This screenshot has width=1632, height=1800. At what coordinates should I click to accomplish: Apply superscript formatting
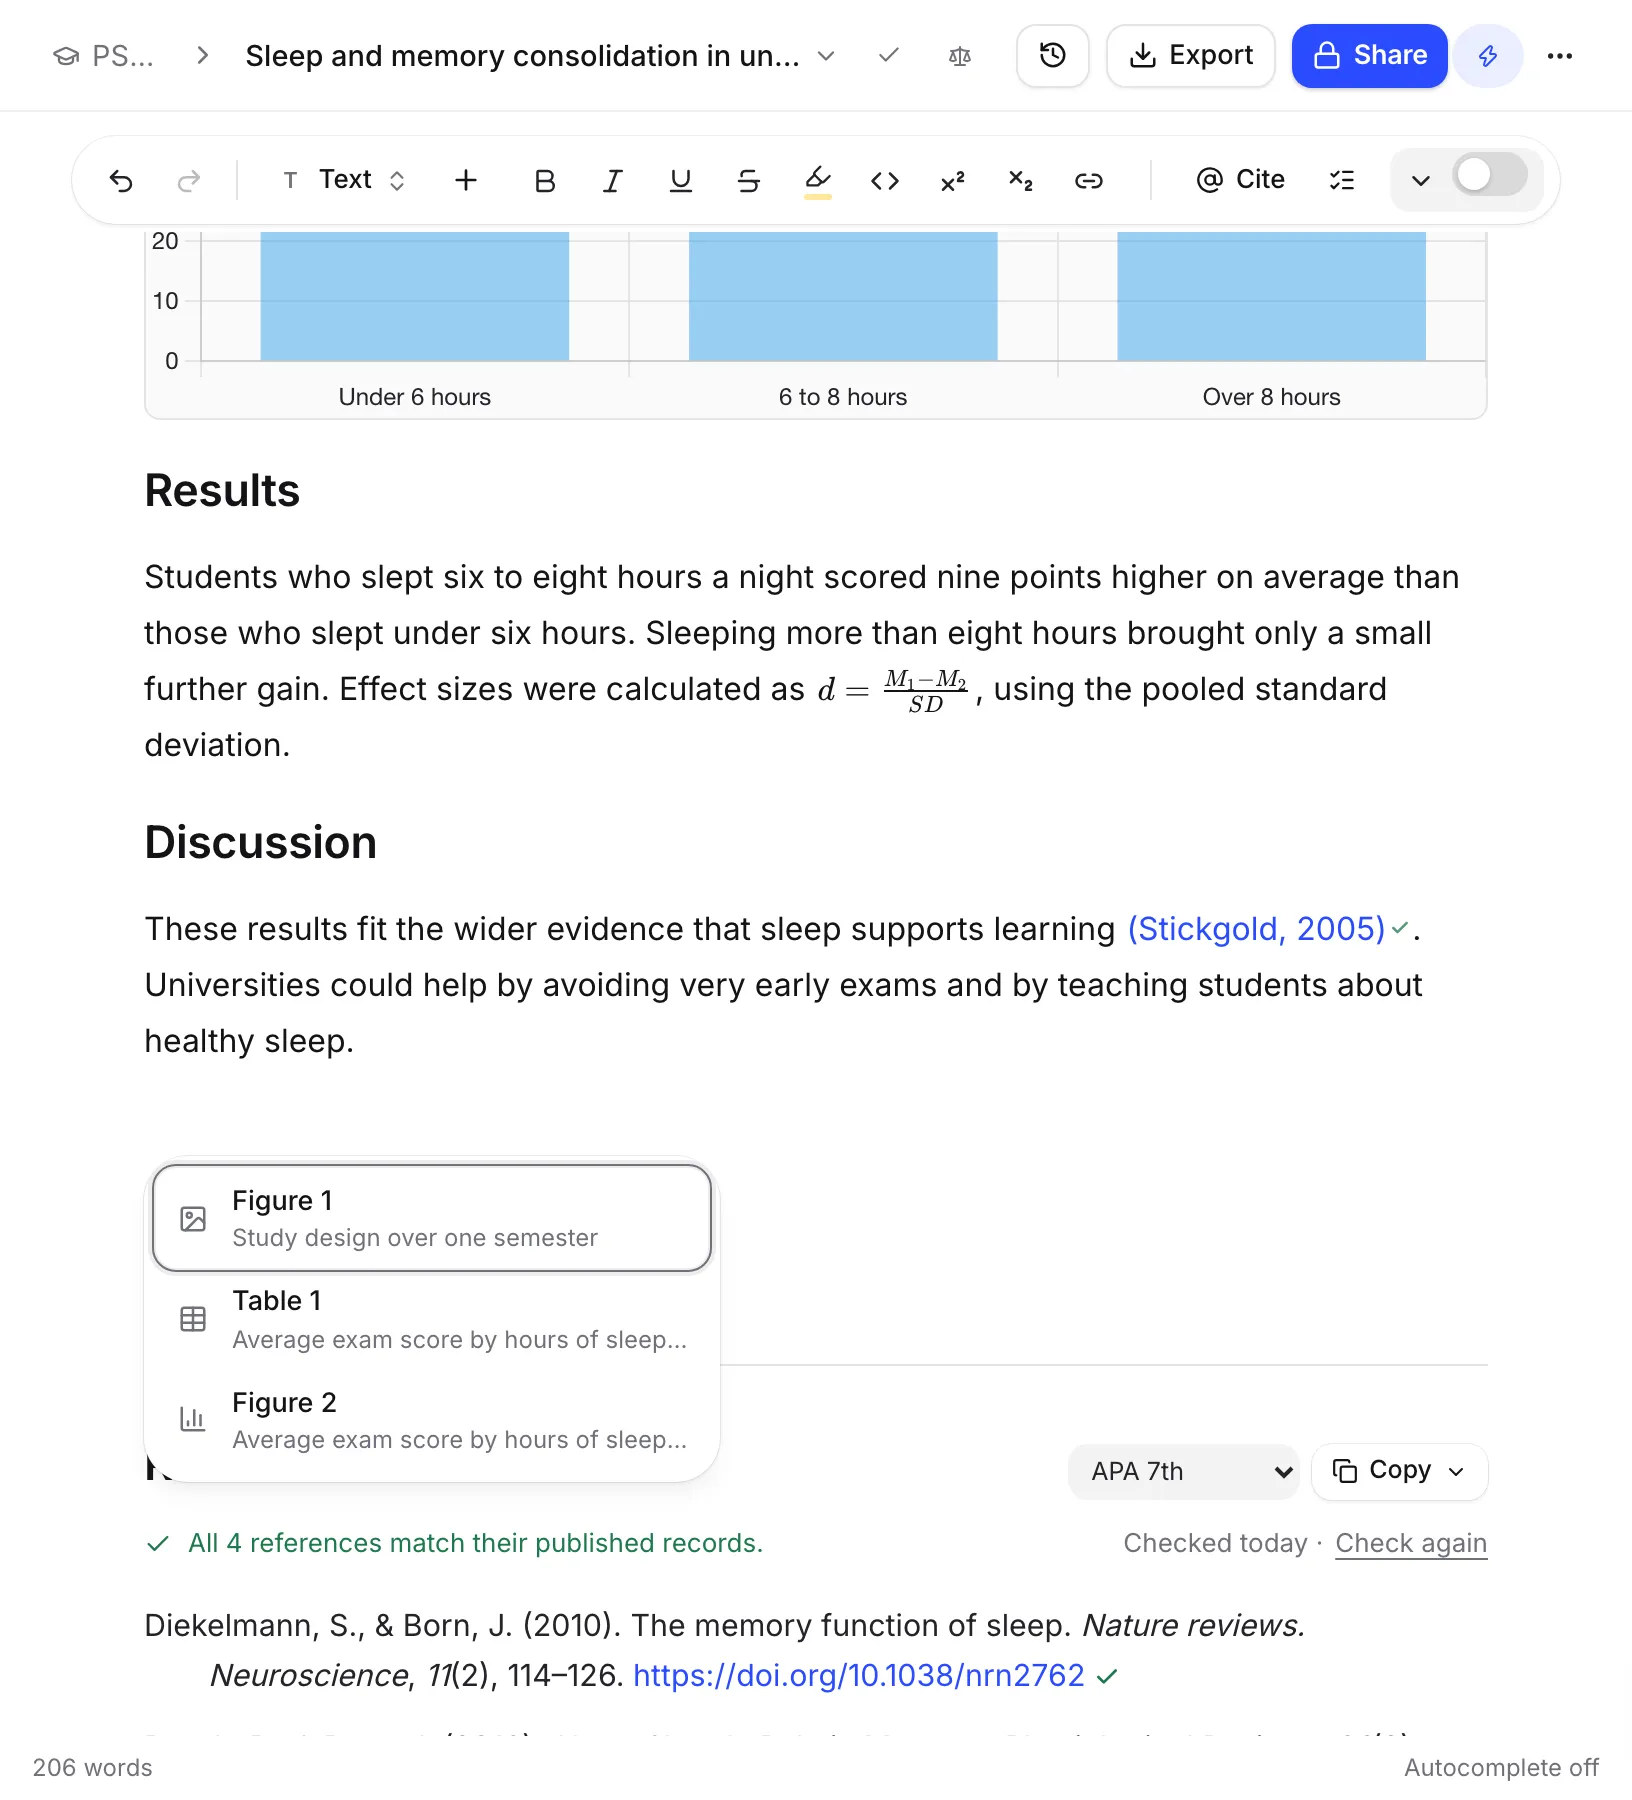click(953, 181)
